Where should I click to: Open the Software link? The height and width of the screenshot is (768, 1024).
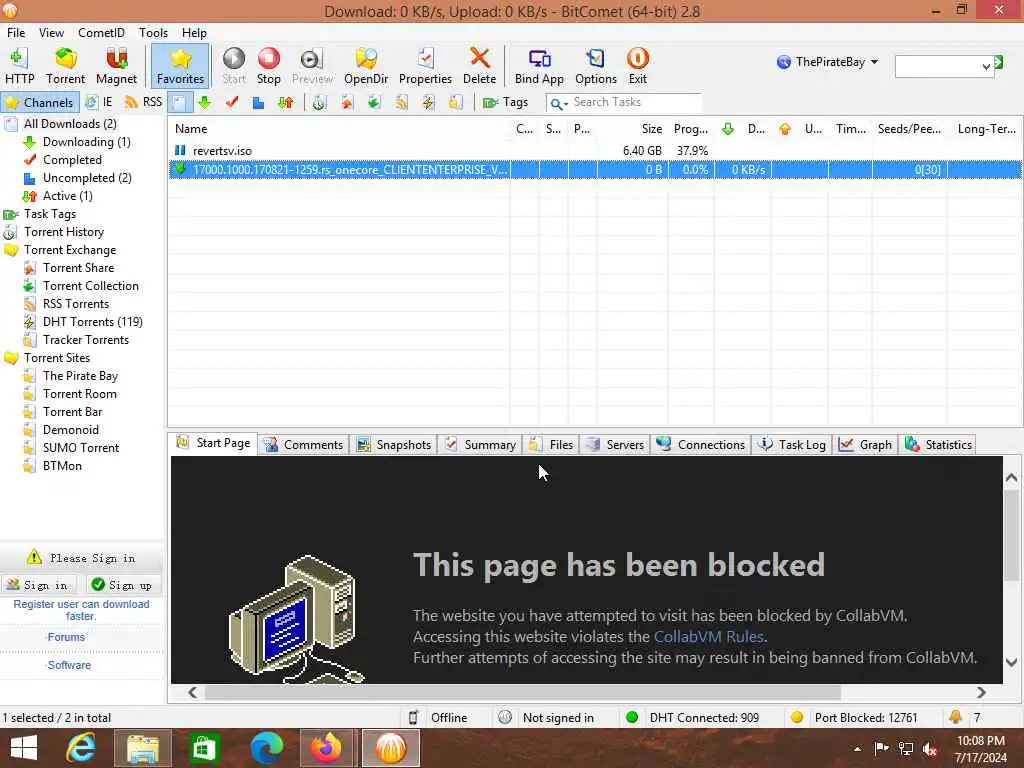pyautogui.click(x=69, y=665)
